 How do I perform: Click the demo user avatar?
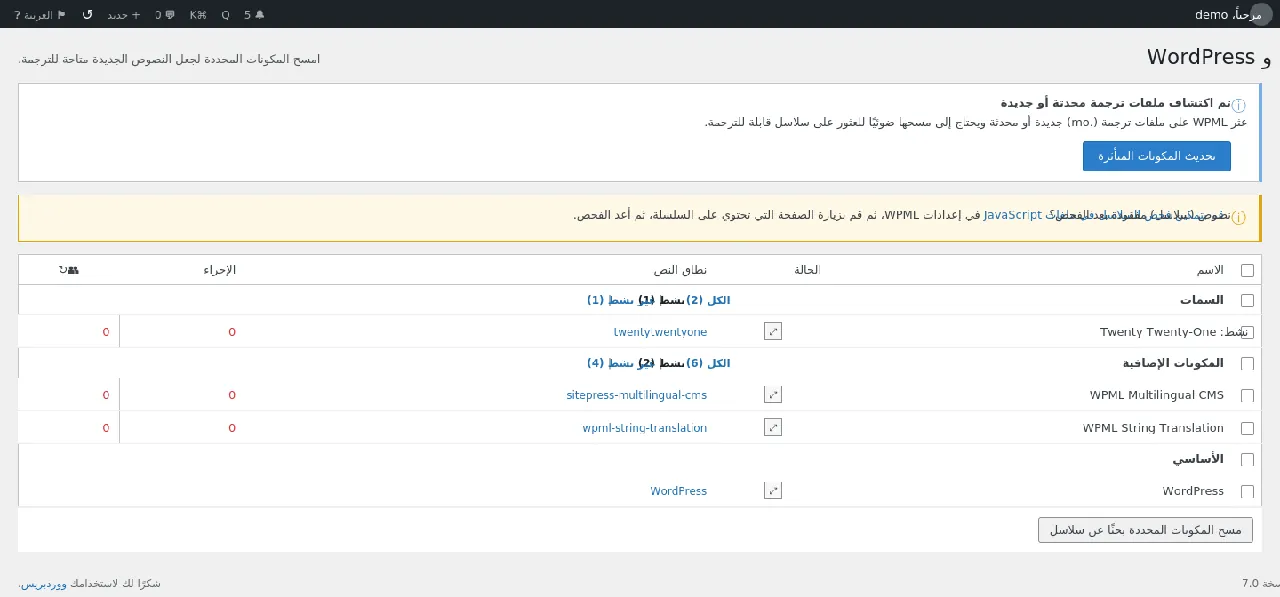click(1262, 14)
